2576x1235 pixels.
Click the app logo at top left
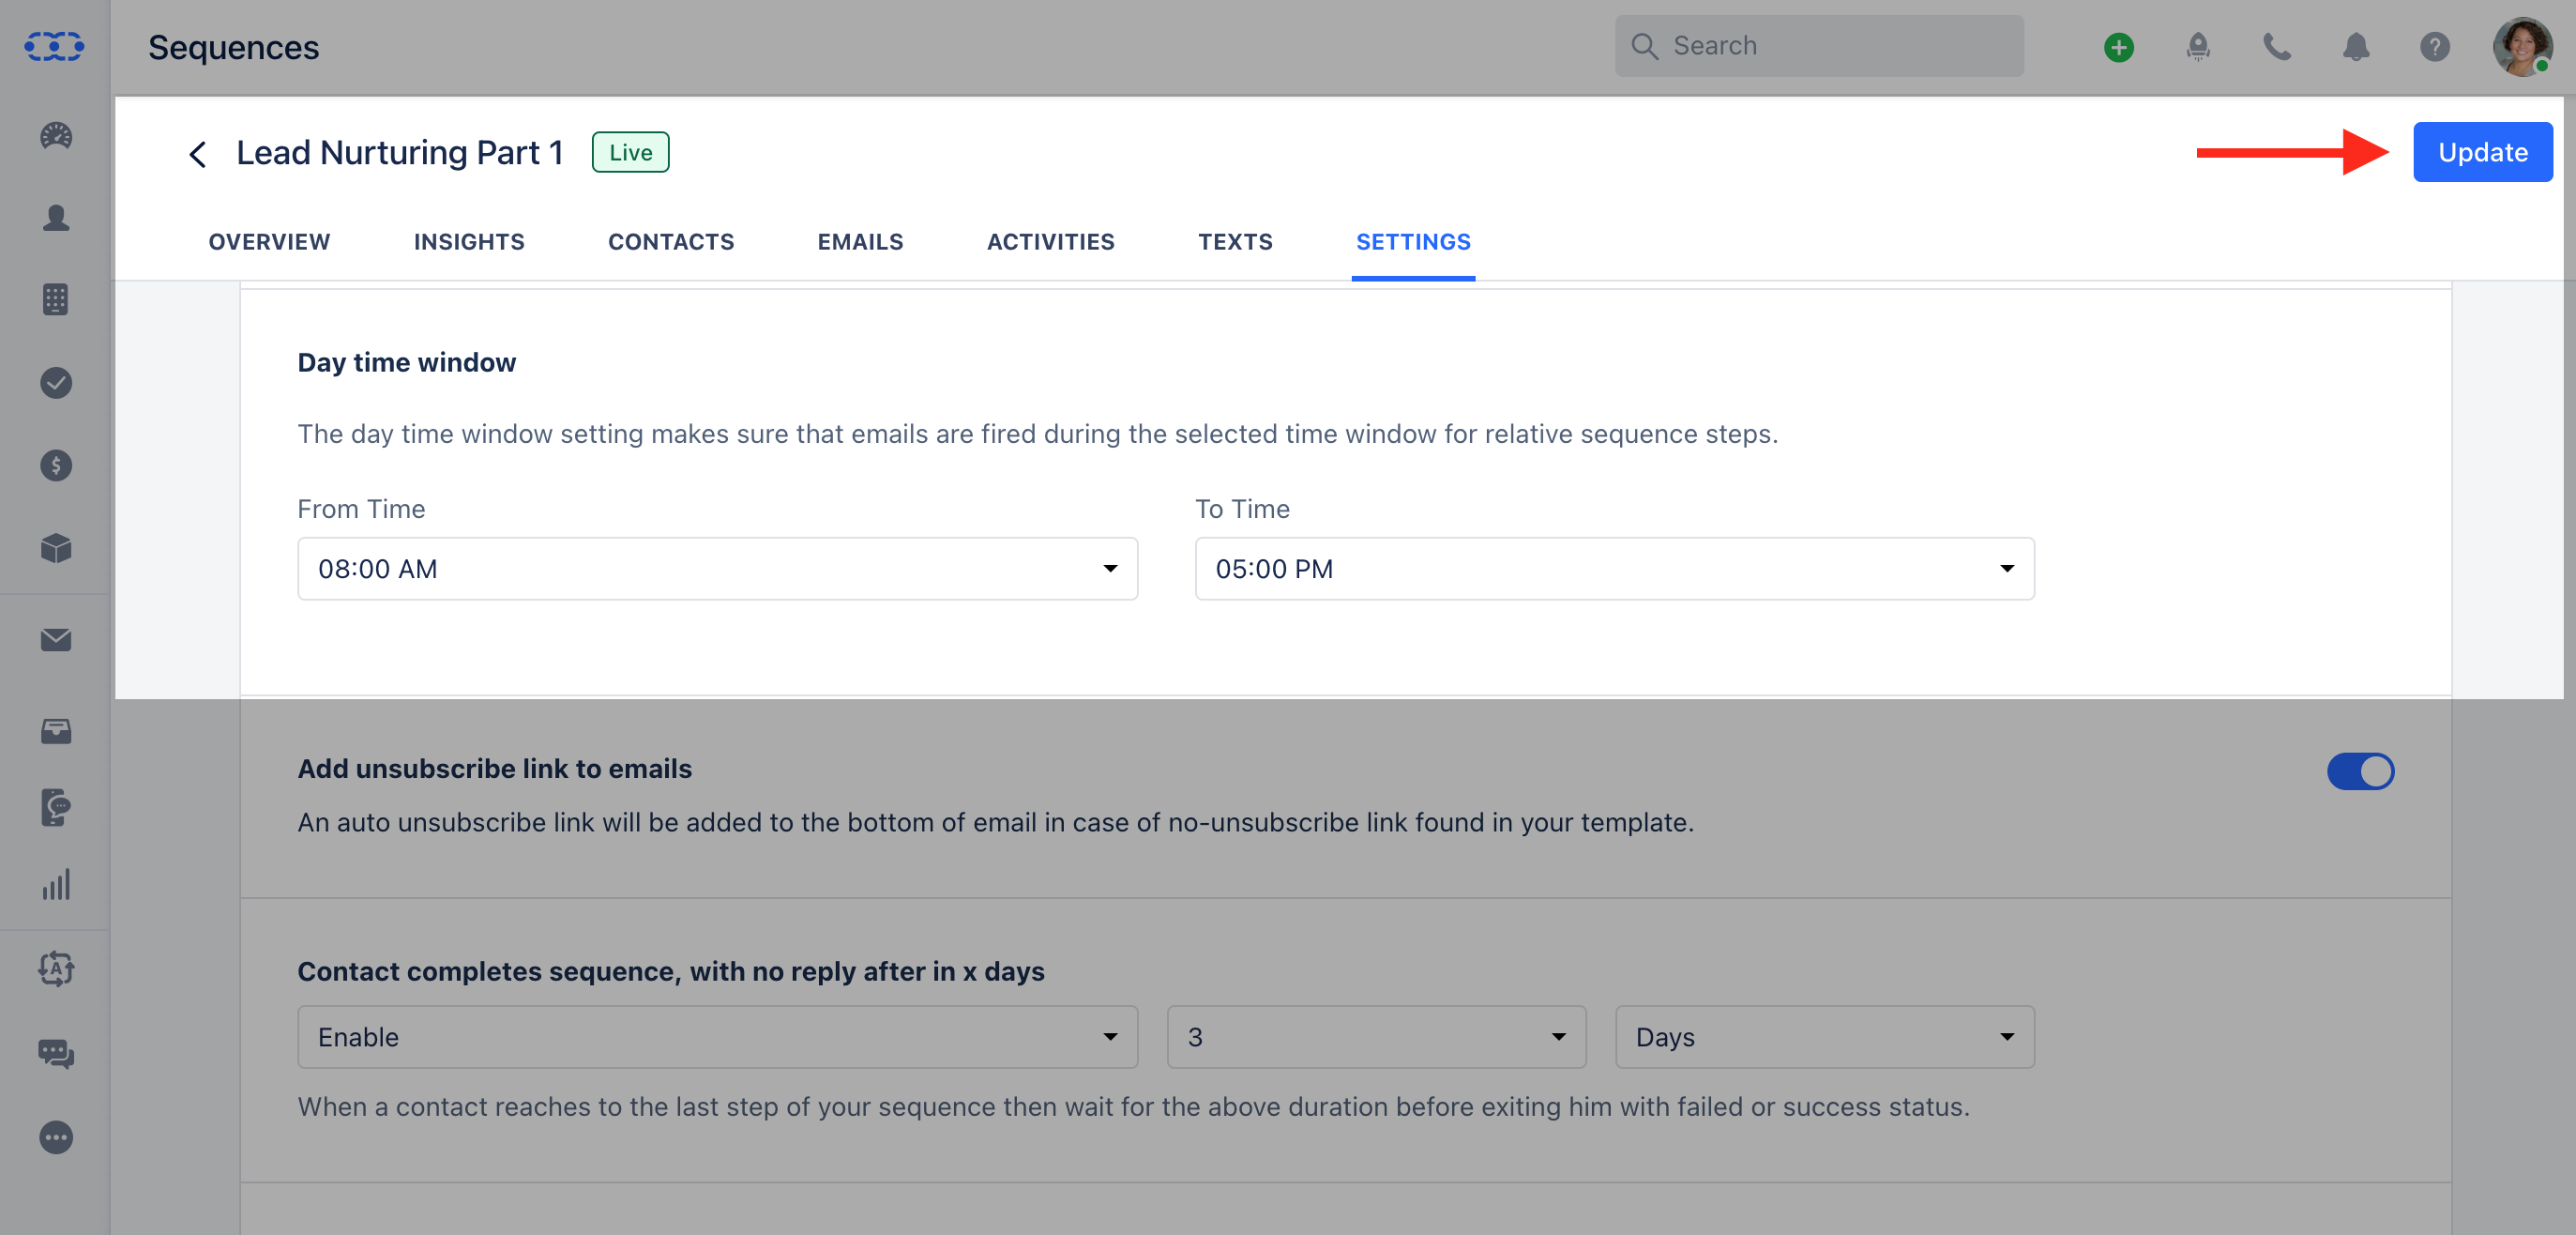(x=54, y=46)
